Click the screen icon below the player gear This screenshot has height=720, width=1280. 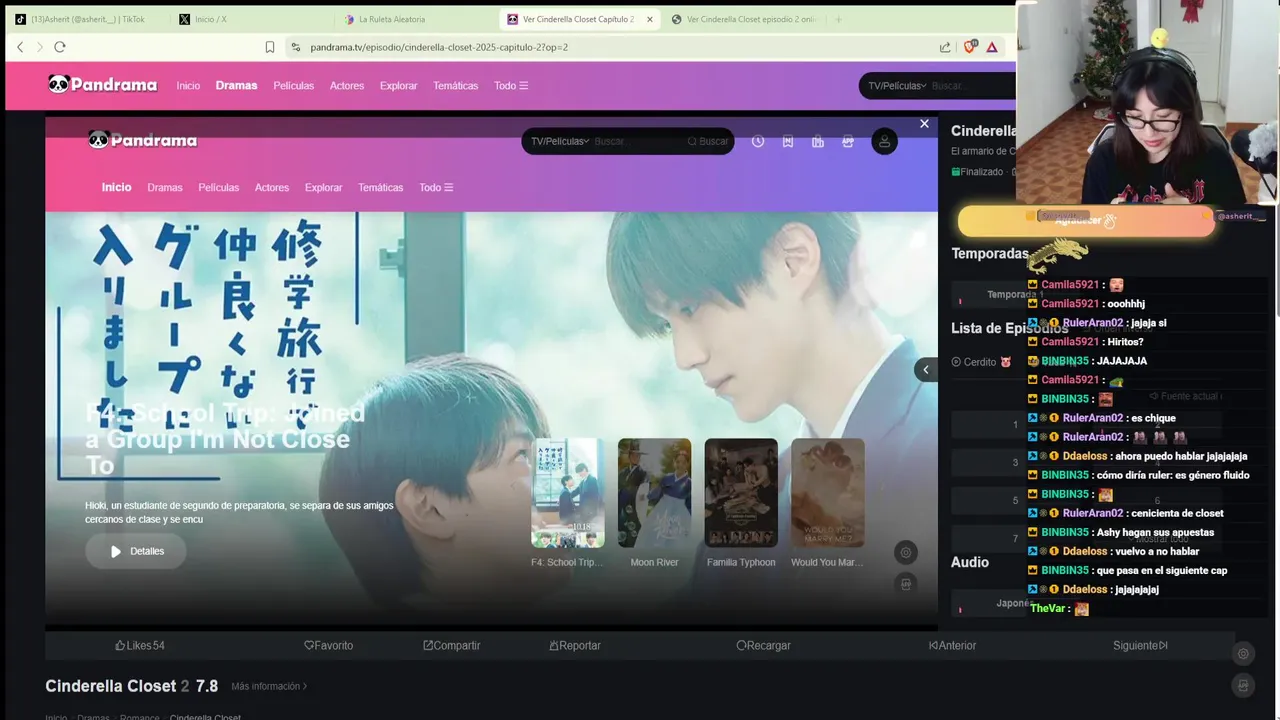tap(906, 584)
